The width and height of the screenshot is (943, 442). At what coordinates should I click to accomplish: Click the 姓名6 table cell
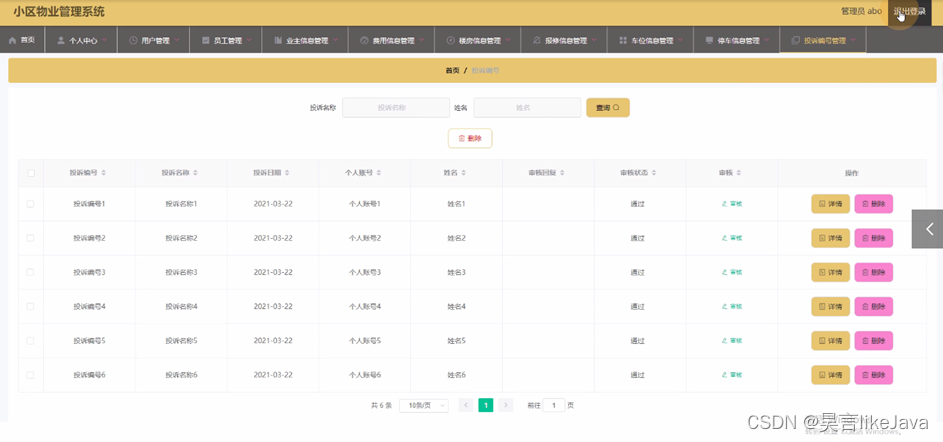(x=456, y=375)
